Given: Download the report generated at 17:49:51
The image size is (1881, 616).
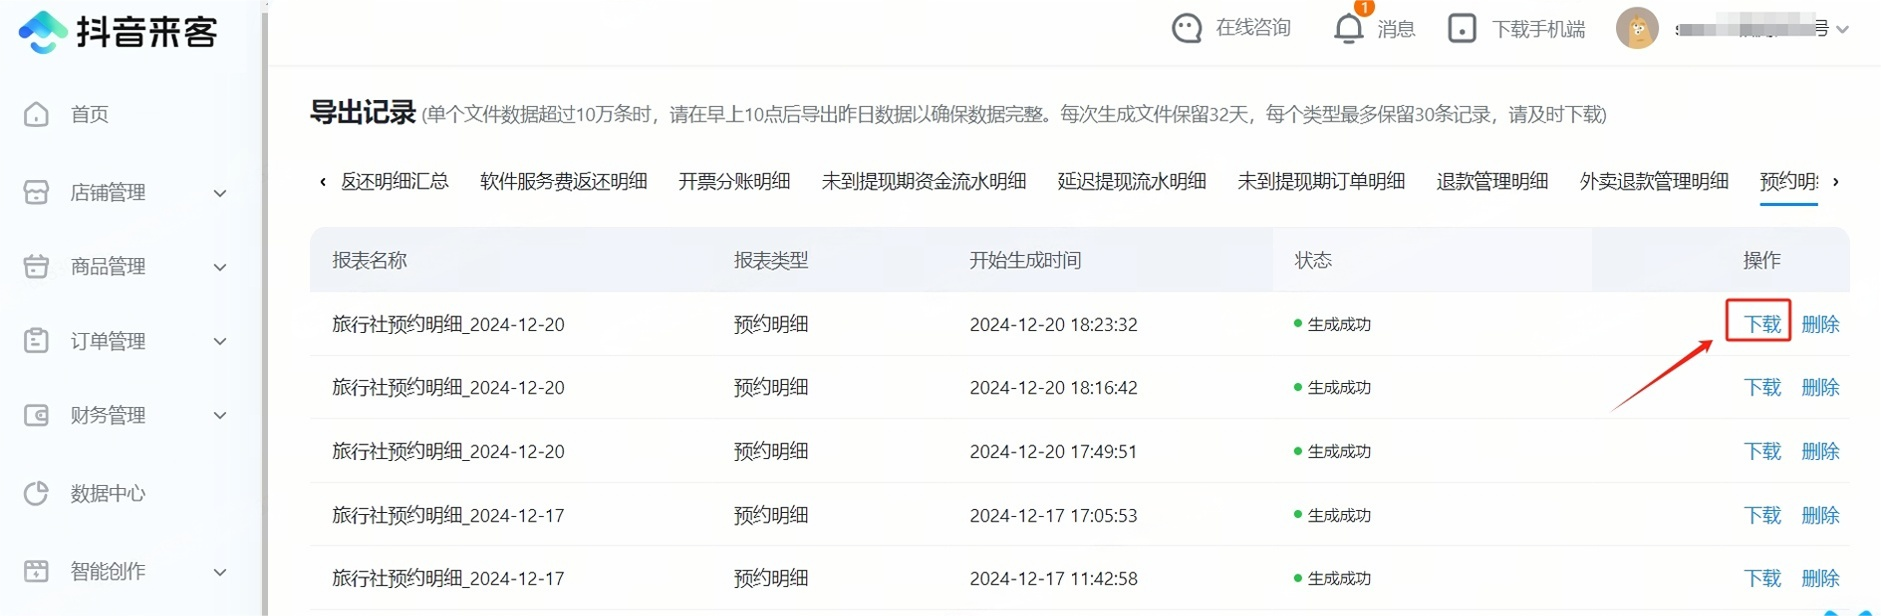Looking at the screenshot, I should point(1762,451).
